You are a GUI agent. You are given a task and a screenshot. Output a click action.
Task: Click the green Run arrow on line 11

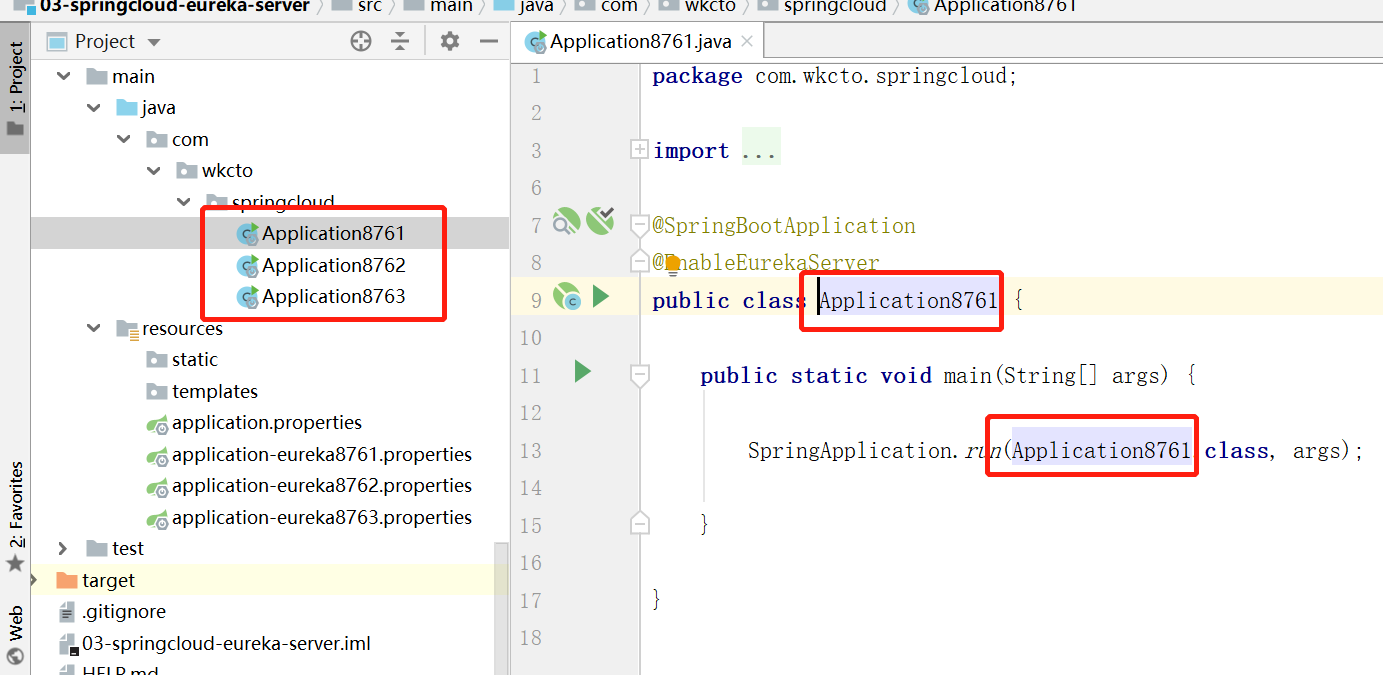coord(583,372)
